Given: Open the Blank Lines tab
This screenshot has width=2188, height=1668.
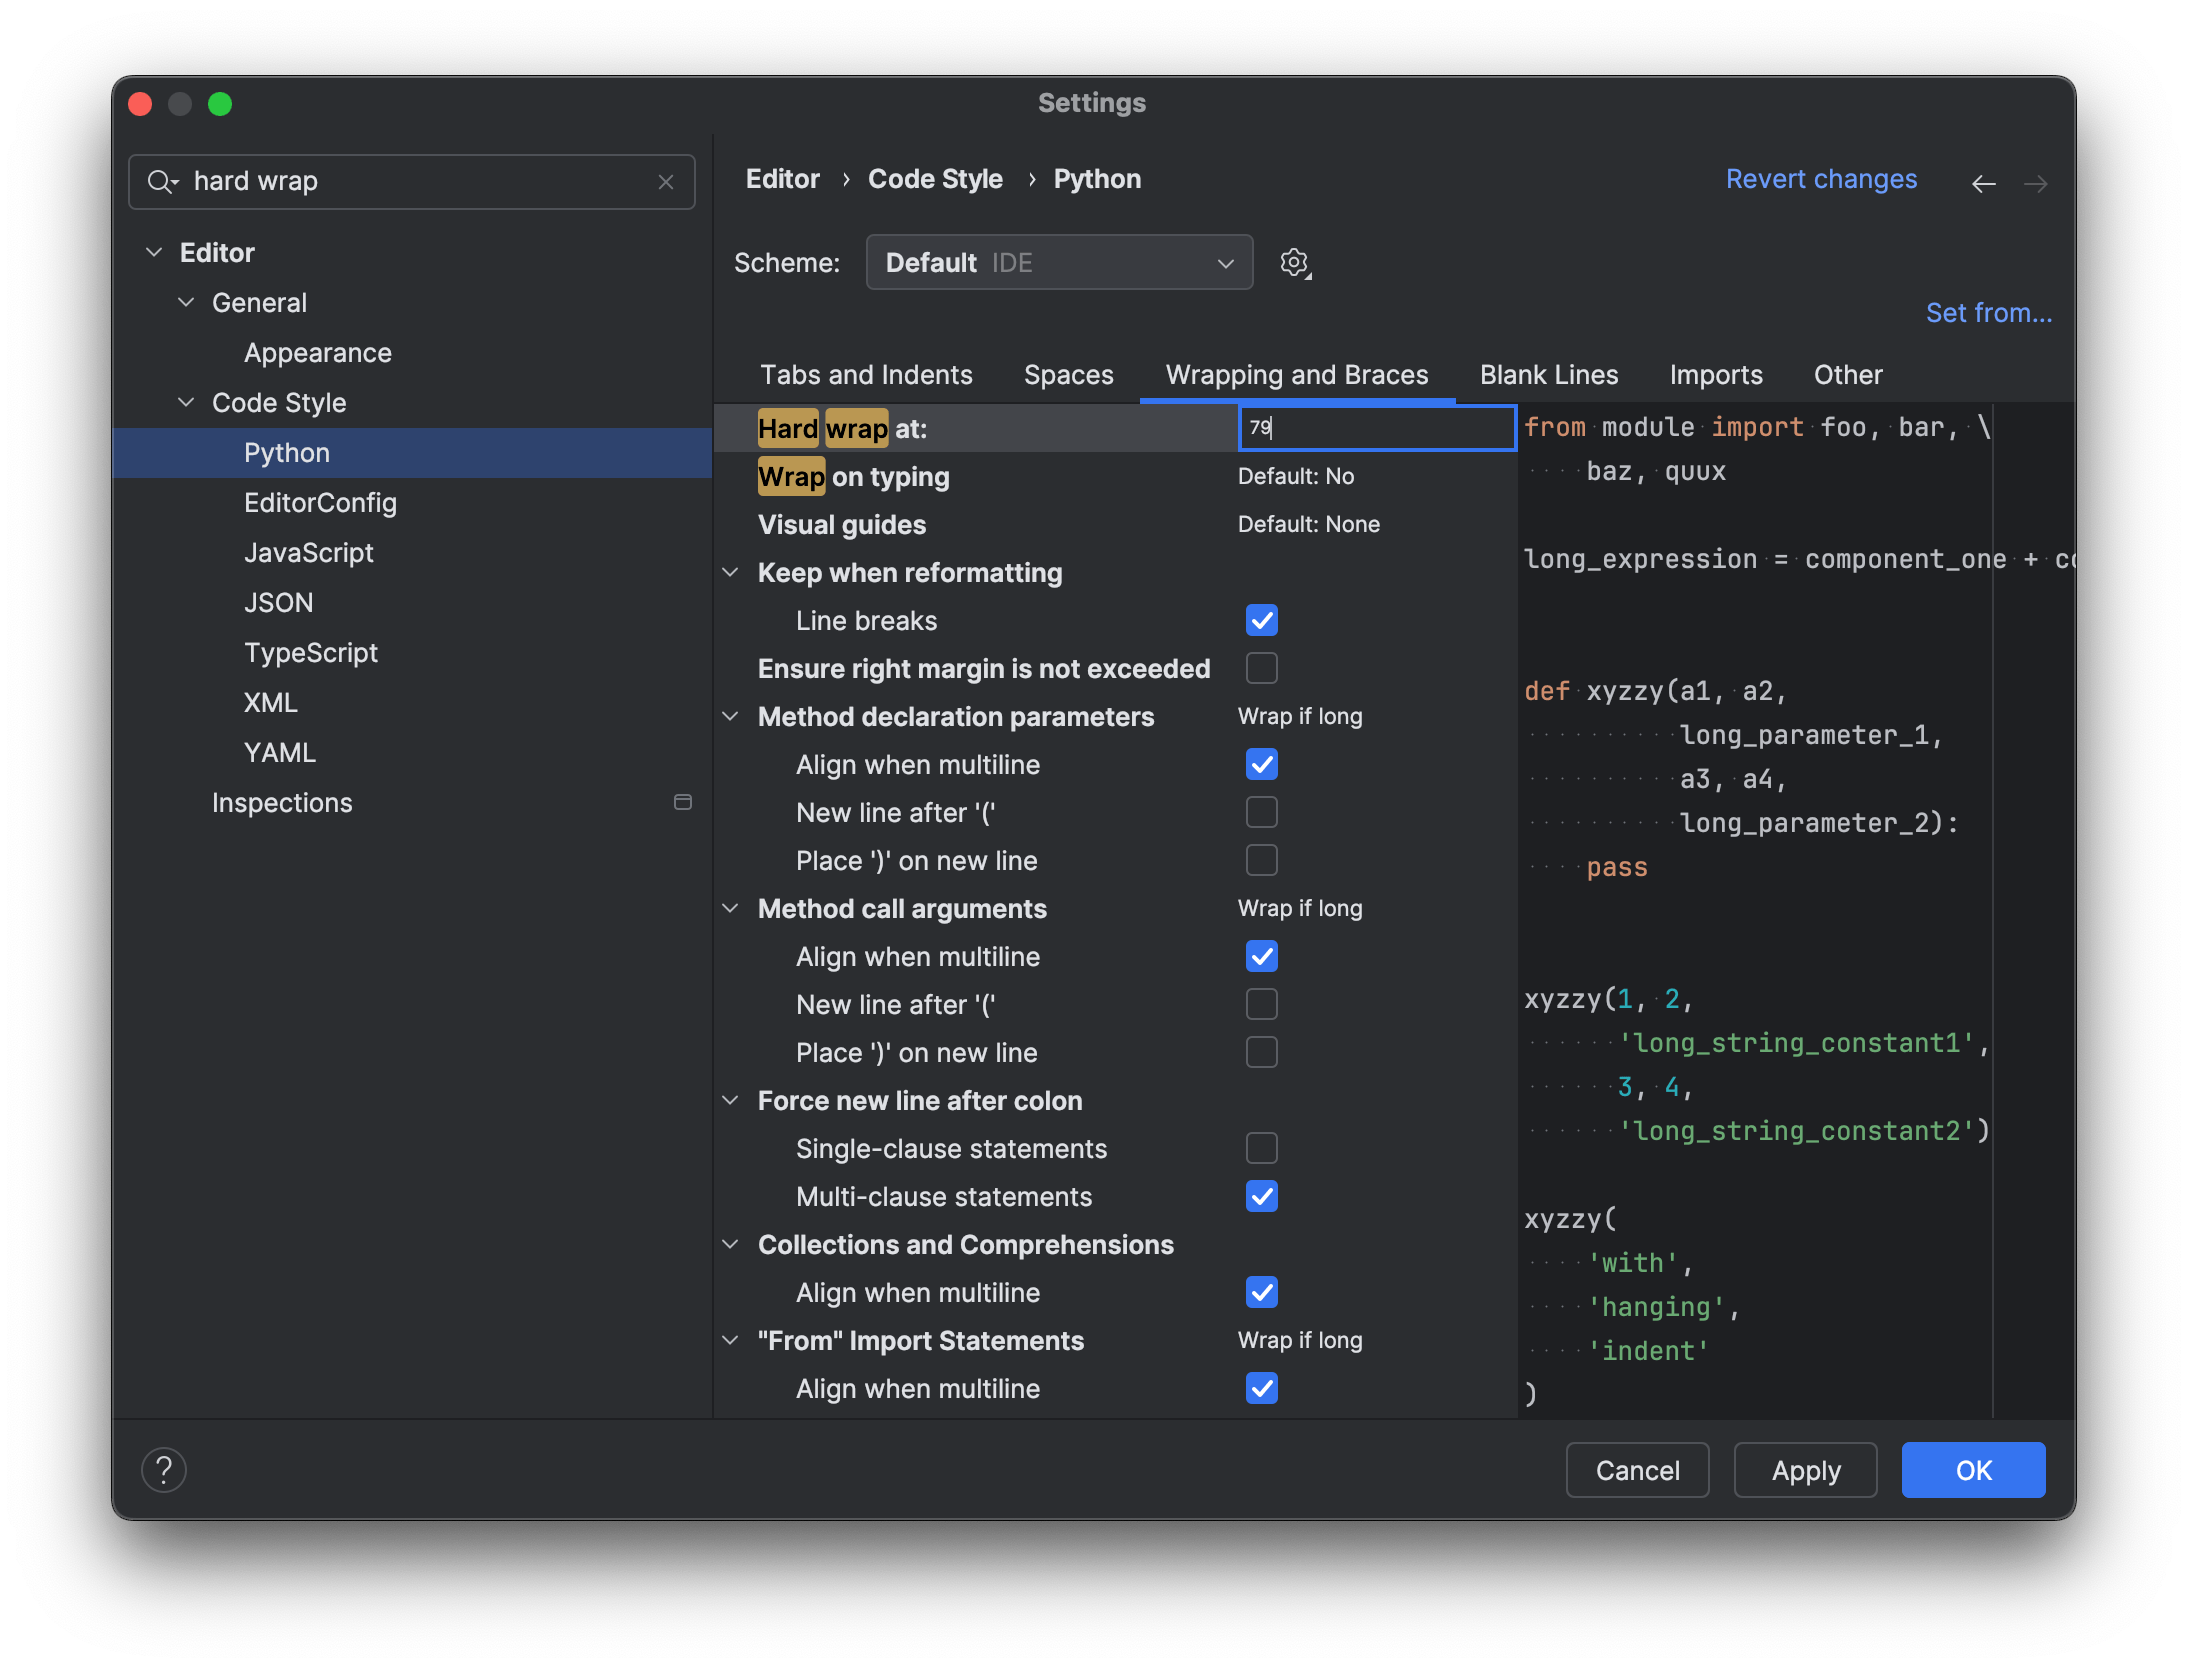Looking at the screenshot, I should point(1548,375).
